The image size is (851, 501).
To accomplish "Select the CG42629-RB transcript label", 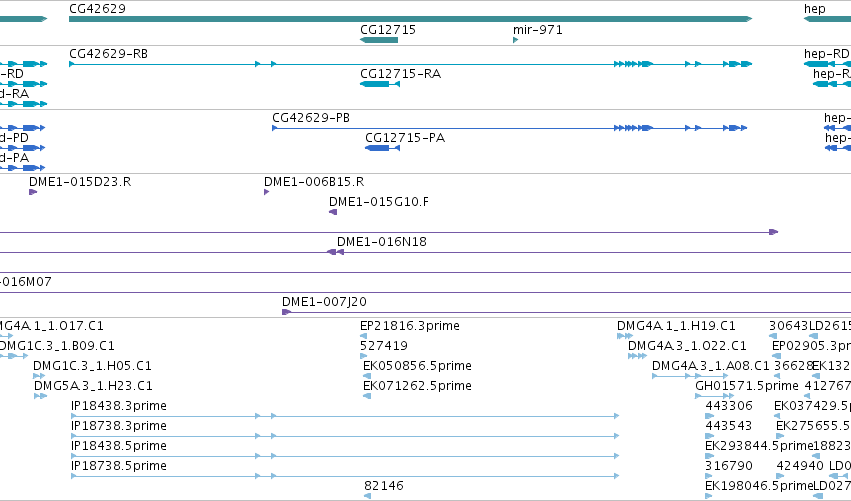I will click(x=109, y=53).
